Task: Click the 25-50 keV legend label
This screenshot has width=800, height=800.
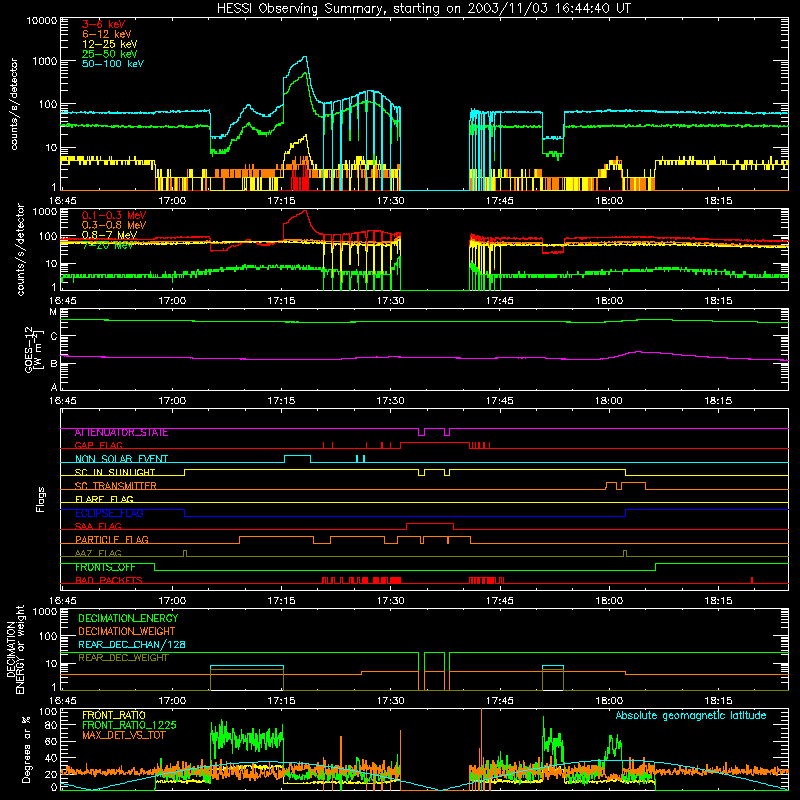Action: pyautogui.click(x=110, y=54)
